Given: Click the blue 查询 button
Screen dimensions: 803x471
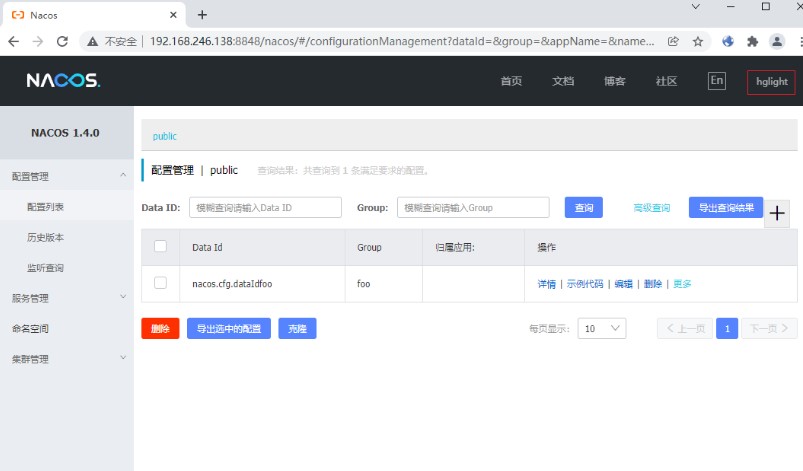Looking at the screenshot, I should tap(583, 207).
